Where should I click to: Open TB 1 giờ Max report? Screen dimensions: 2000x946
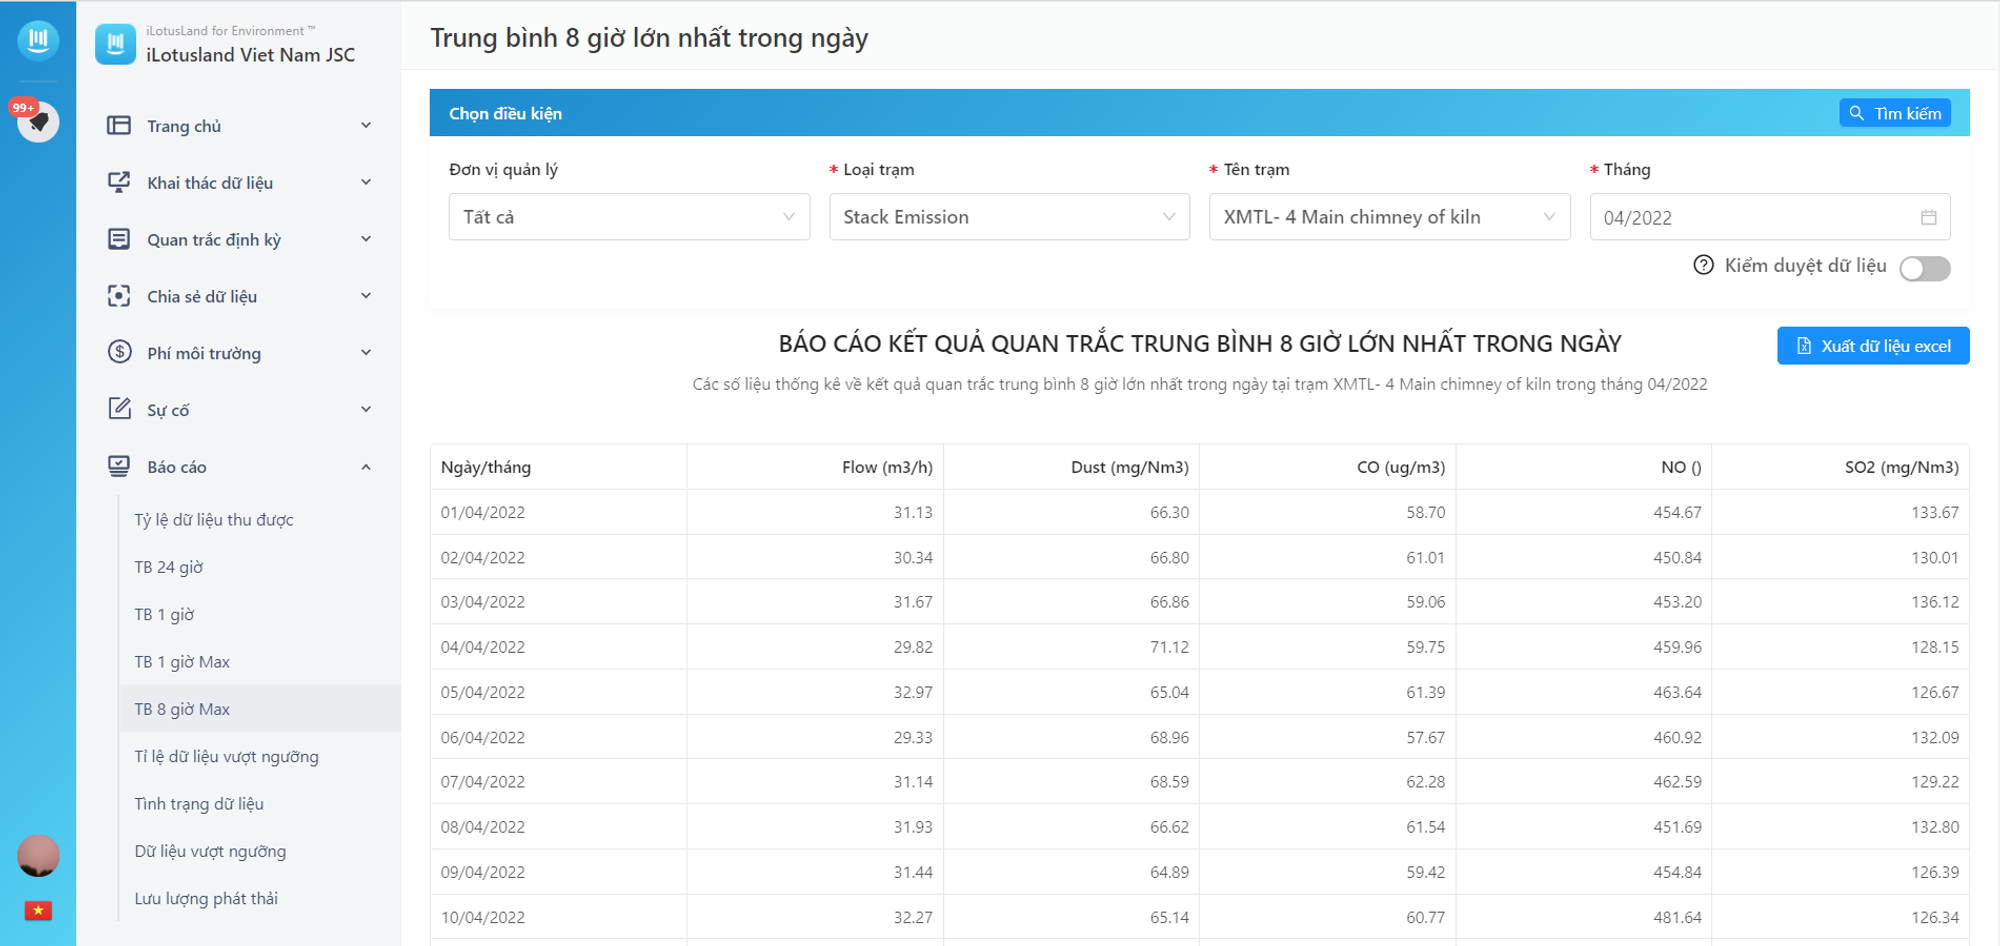pyautogui.click(x=182, y=662)
